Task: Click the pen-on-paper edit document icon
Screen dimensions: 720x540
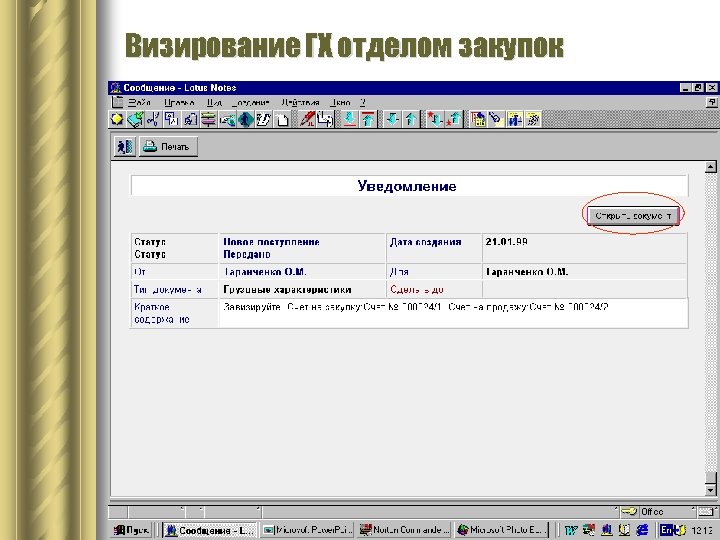Action: [x=264, y=119]
